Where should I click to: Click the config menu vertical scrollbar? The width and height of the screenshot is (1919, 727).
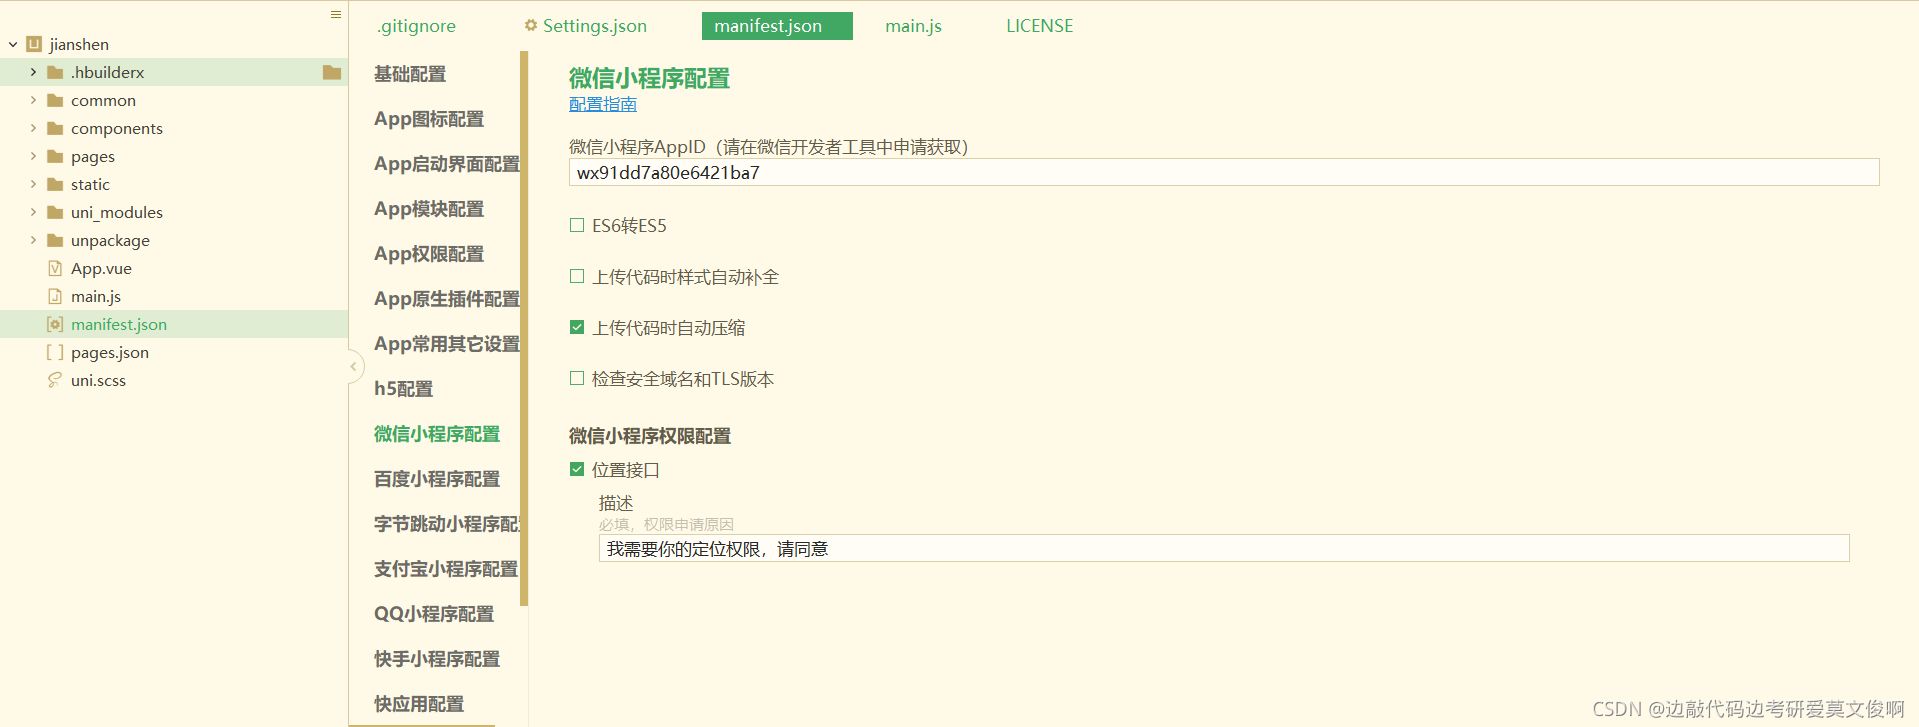(x=524, y=329)
